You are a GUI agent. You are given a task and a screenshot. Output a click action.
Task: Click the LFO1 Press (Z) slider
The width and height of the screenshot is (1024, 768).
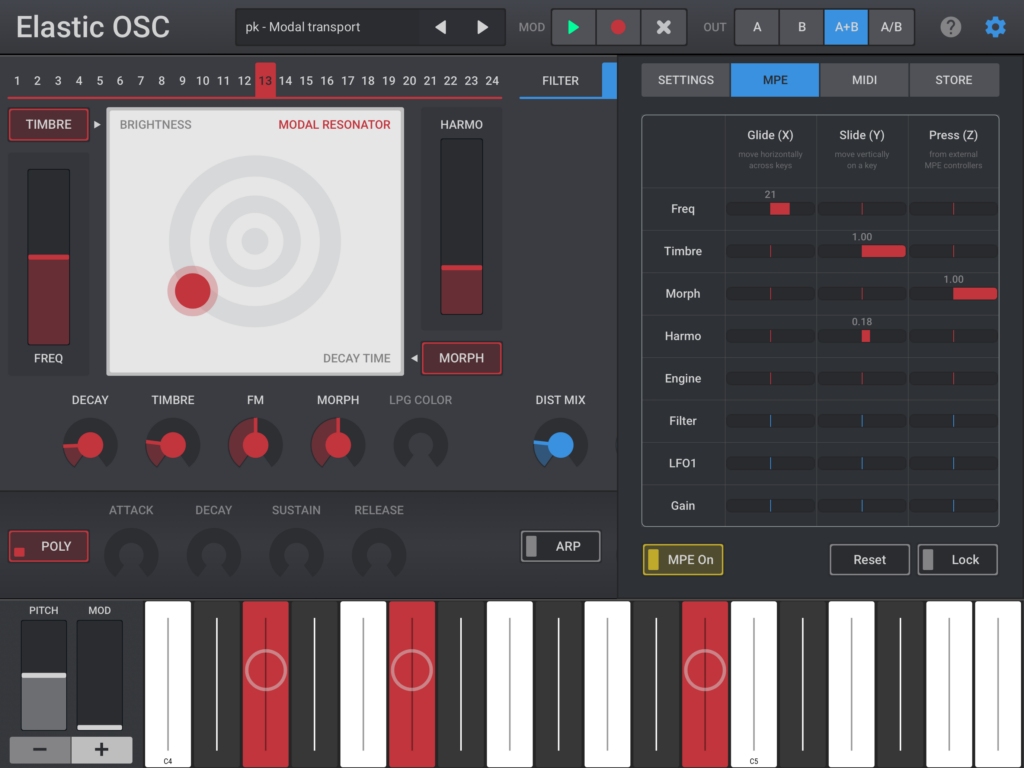point(953,464)
